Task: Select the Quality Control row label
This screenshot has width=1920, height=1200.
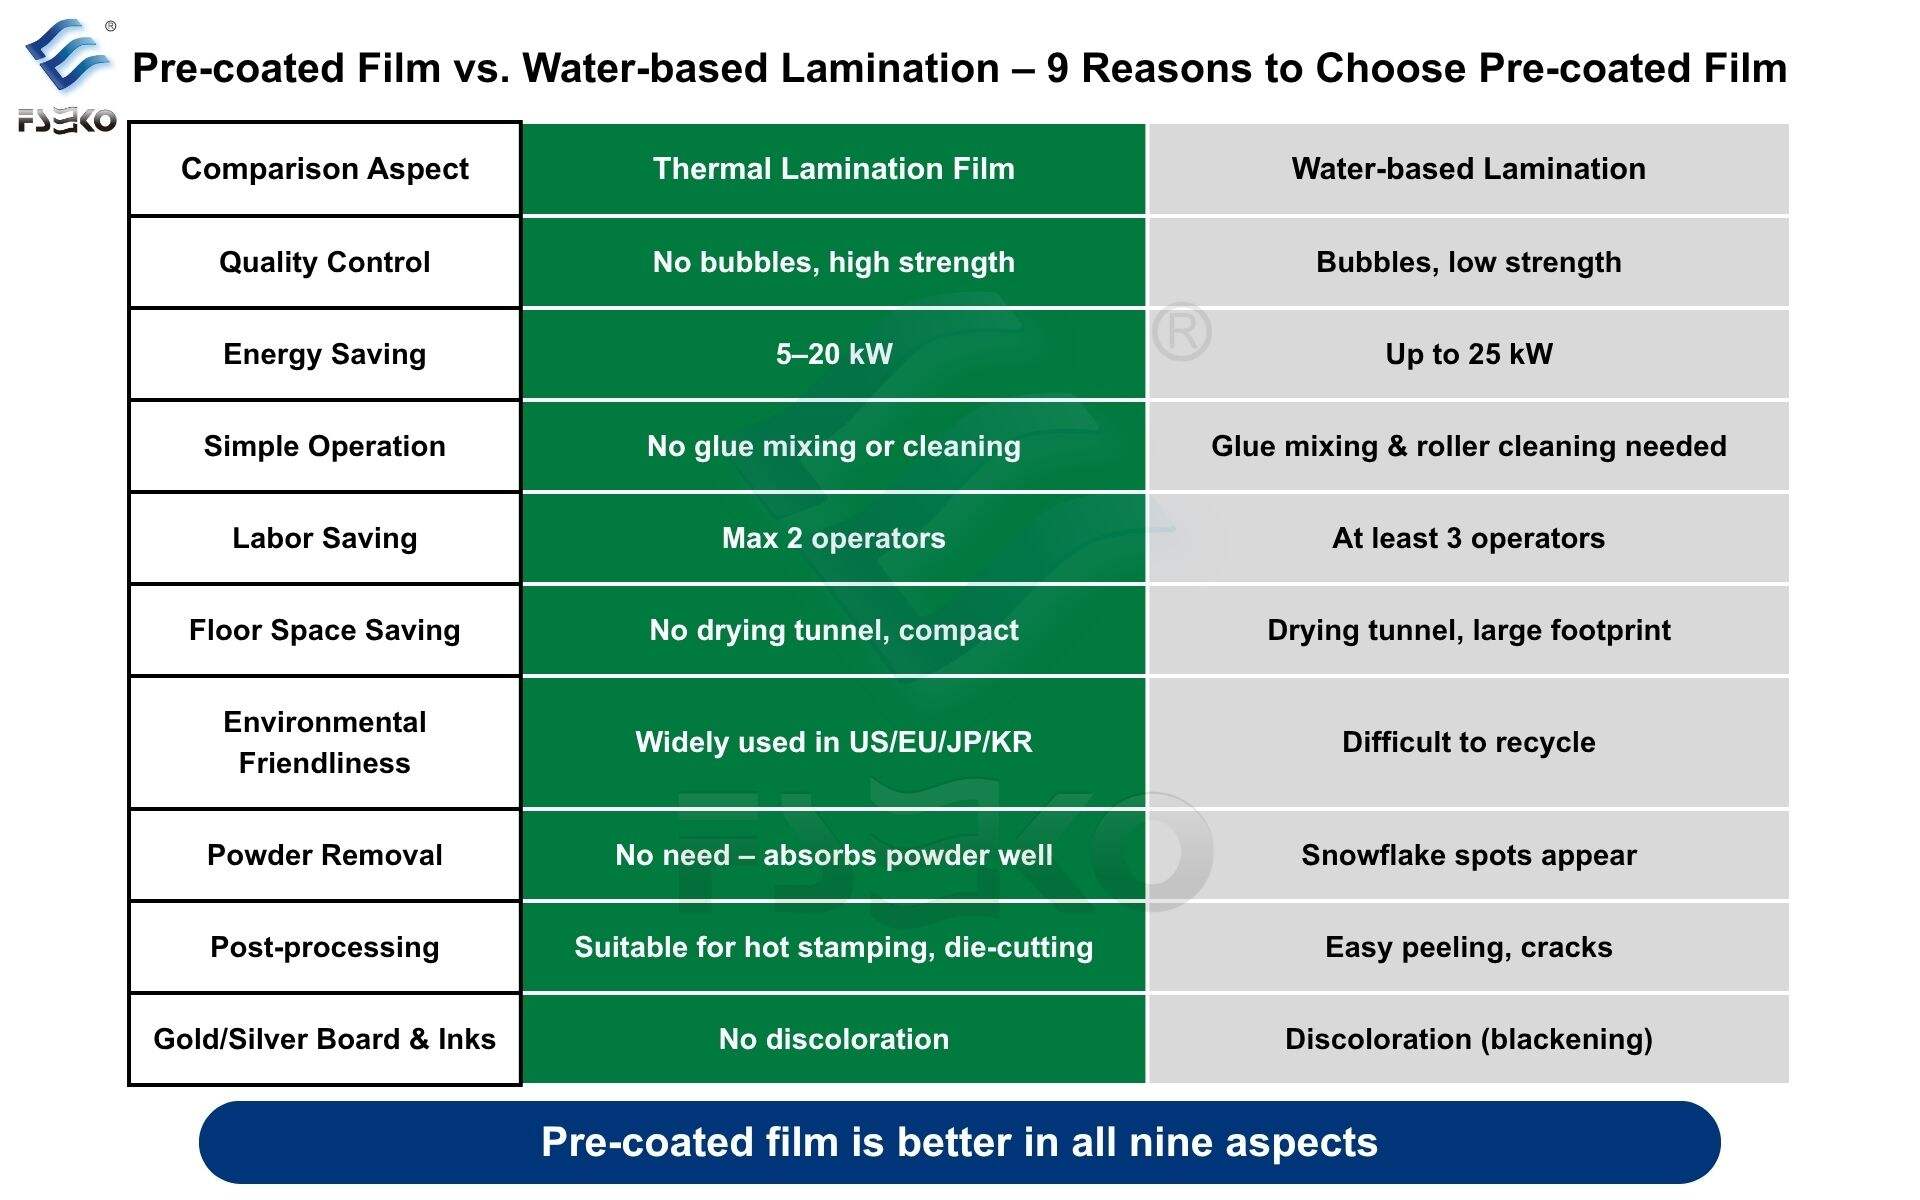Action: point(325,262)
